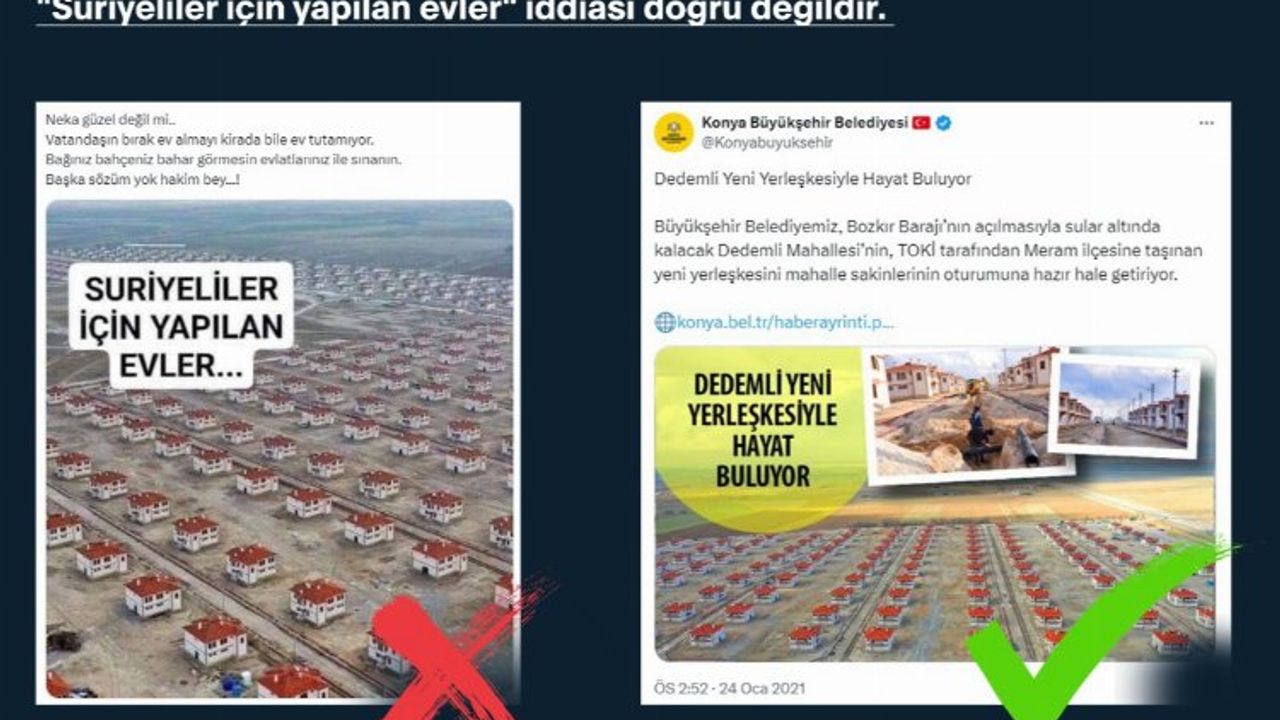This screenshot has width=1280, height=720.
Task: Click Konya Büyükşehir Belediyesi account name
Action: [805, 122]
